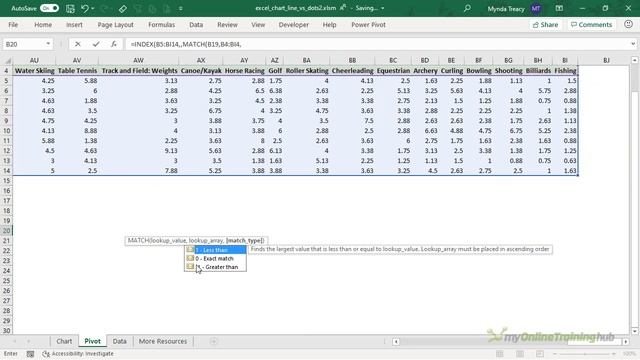The height and width of the screenshot is (360, 640).
Task: Click the 100% zoom level
Action: [629, 354]
